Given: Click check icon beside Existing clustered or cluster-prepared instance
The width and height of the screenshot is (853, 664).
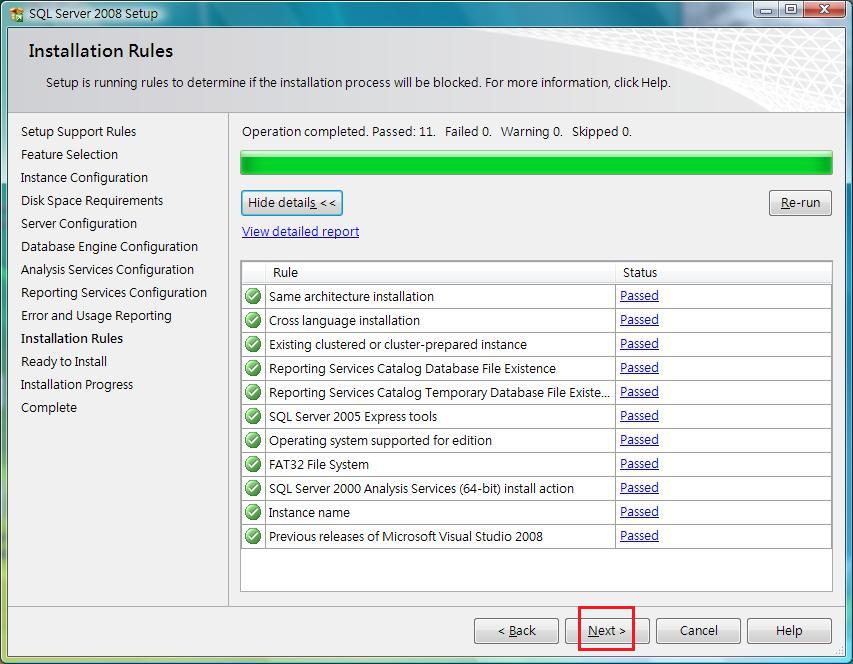Looking at the screenshot, I should [x=253, y=344].
